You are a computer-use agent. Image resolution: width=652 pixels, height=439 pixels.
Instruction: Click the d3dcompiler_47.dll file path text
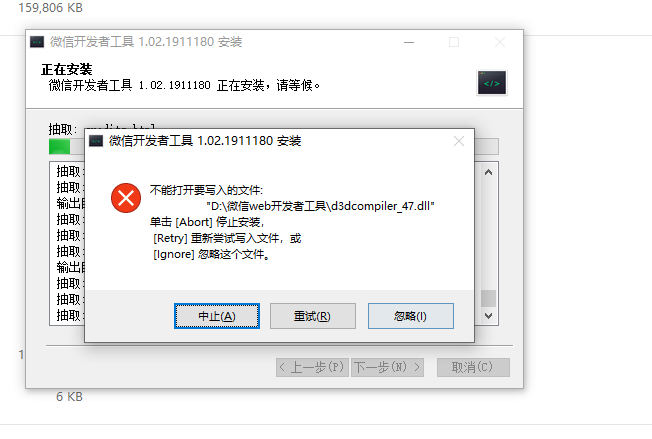(320, 206)
